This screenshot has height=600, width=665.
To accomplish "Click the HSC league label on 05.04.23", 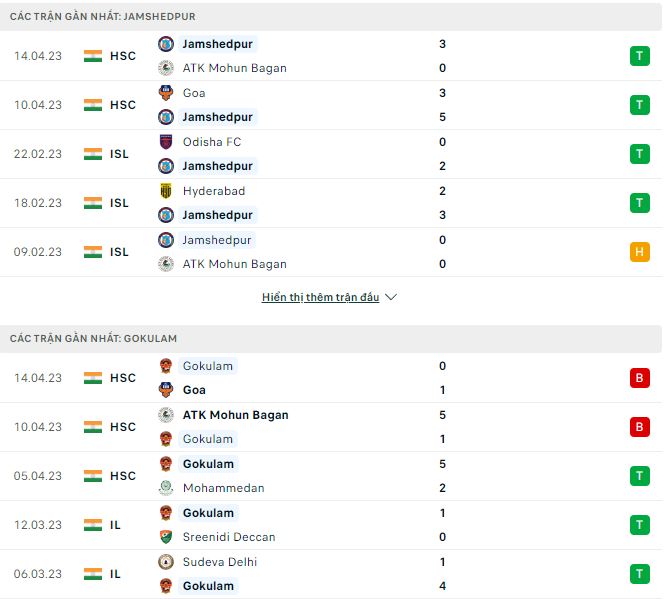I will [123, 476].
